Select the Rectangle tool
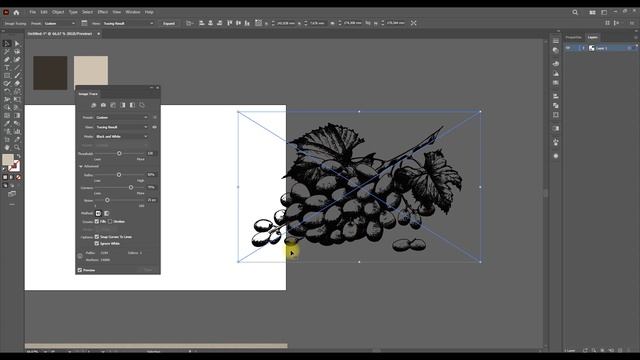 [x=7, y=76]
